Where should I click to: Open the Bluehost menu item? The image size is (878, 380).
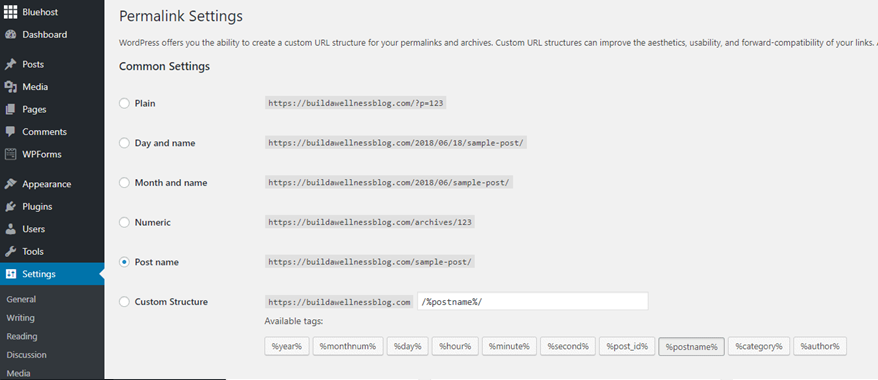[x=40, y=12]
